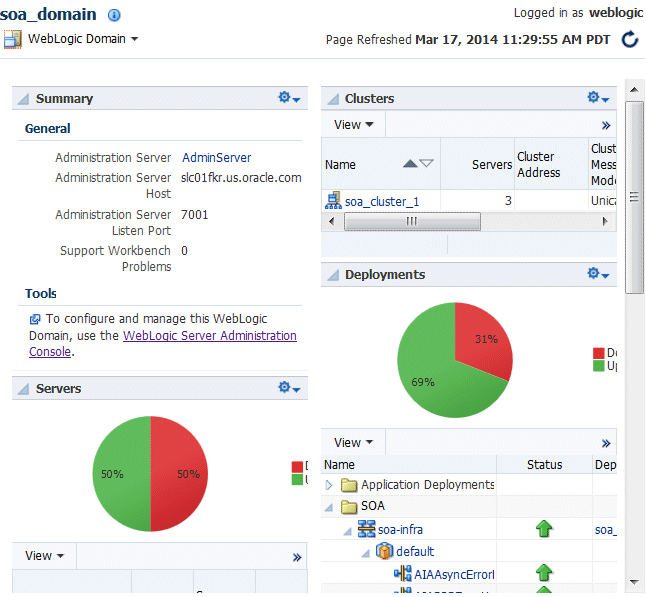Viewport: 646px width, 597px height.
Task: Collapse the default partition node
Action: pos(365,553)
